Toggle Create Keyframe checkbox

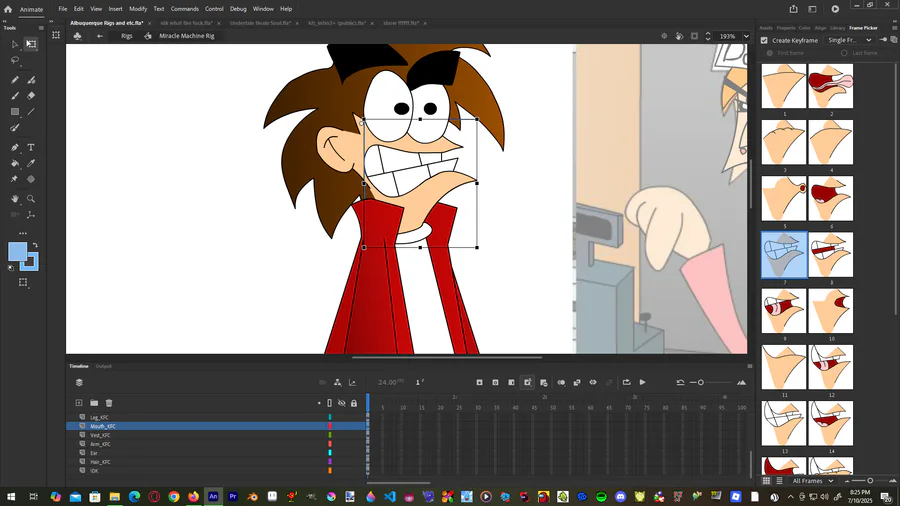[764, 40]
